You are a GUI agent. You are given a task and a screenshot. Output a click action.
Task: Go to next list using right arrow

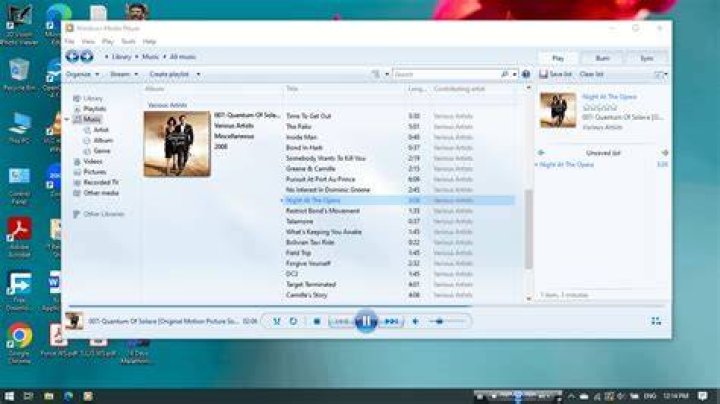click(664, 152)
